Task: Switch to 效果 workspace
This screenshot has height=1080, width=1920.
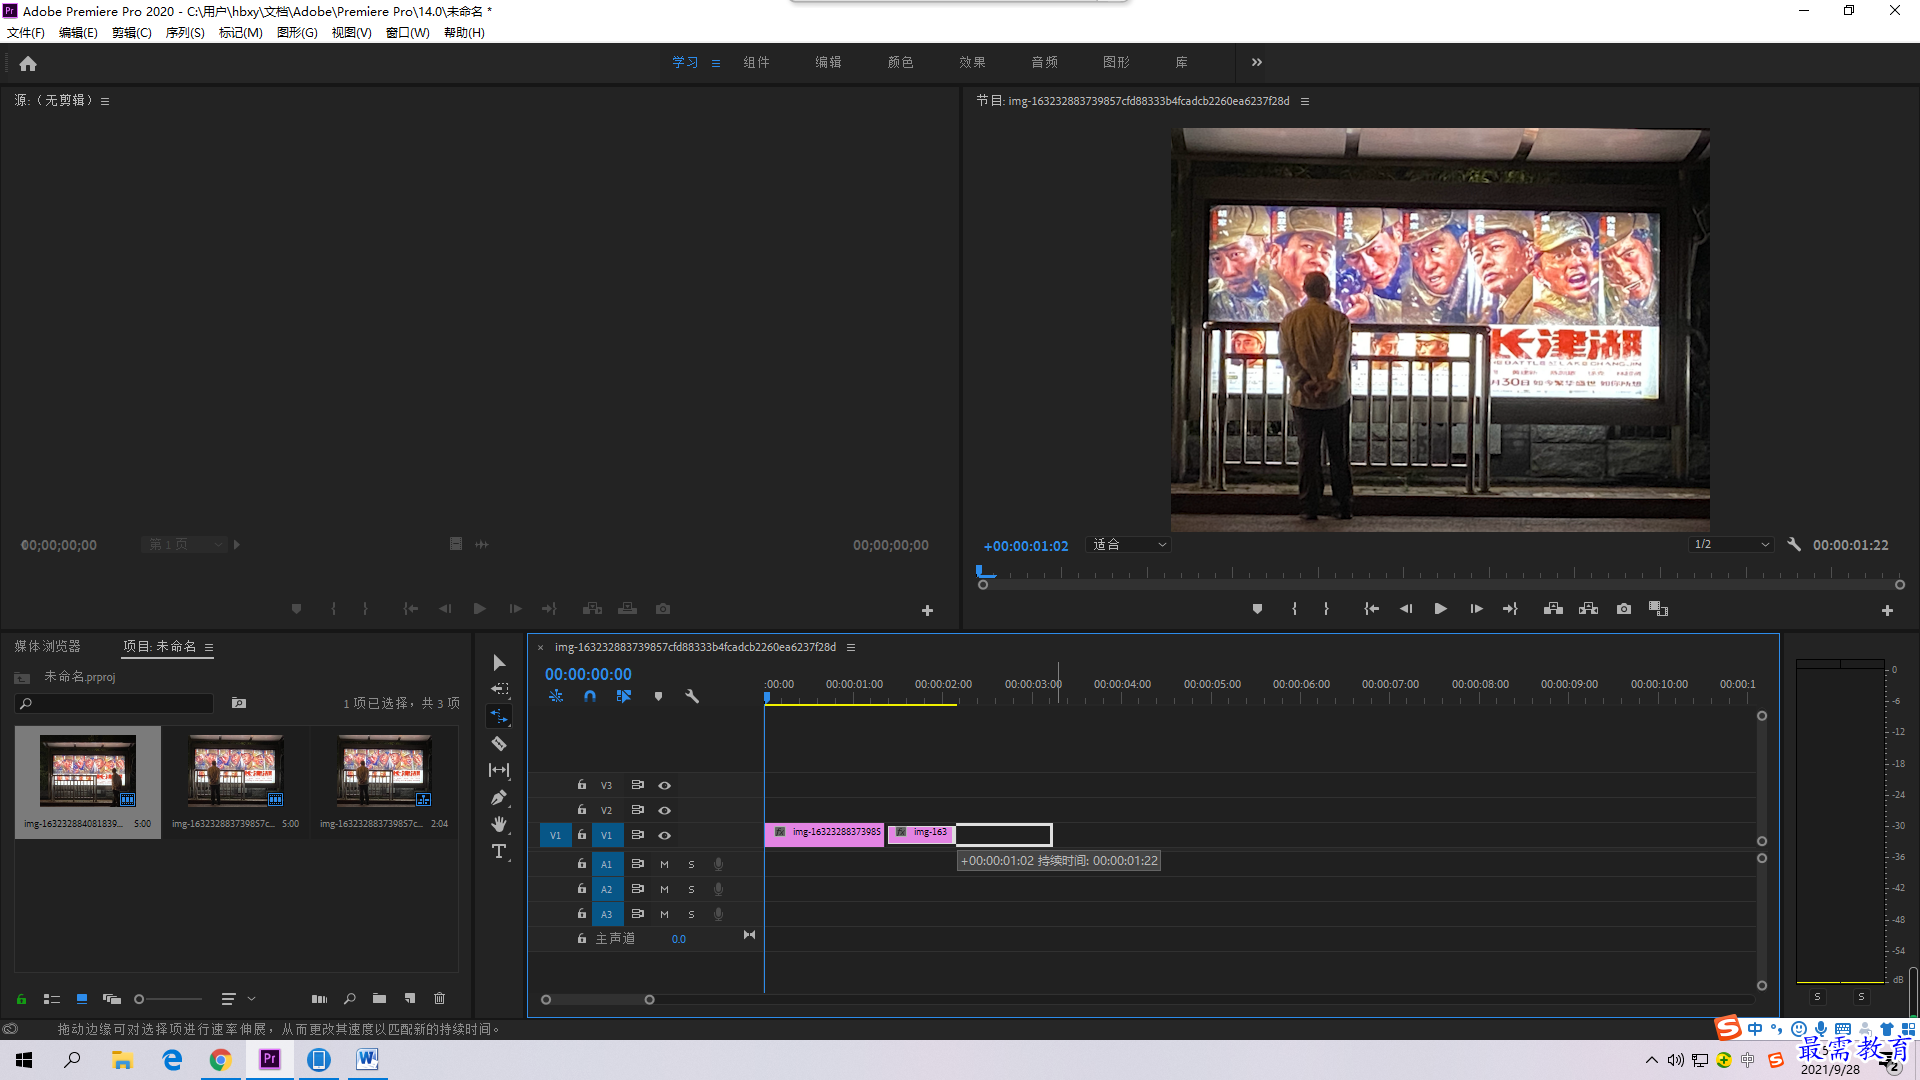Action: pyautogui.click(x=972, y=62)
